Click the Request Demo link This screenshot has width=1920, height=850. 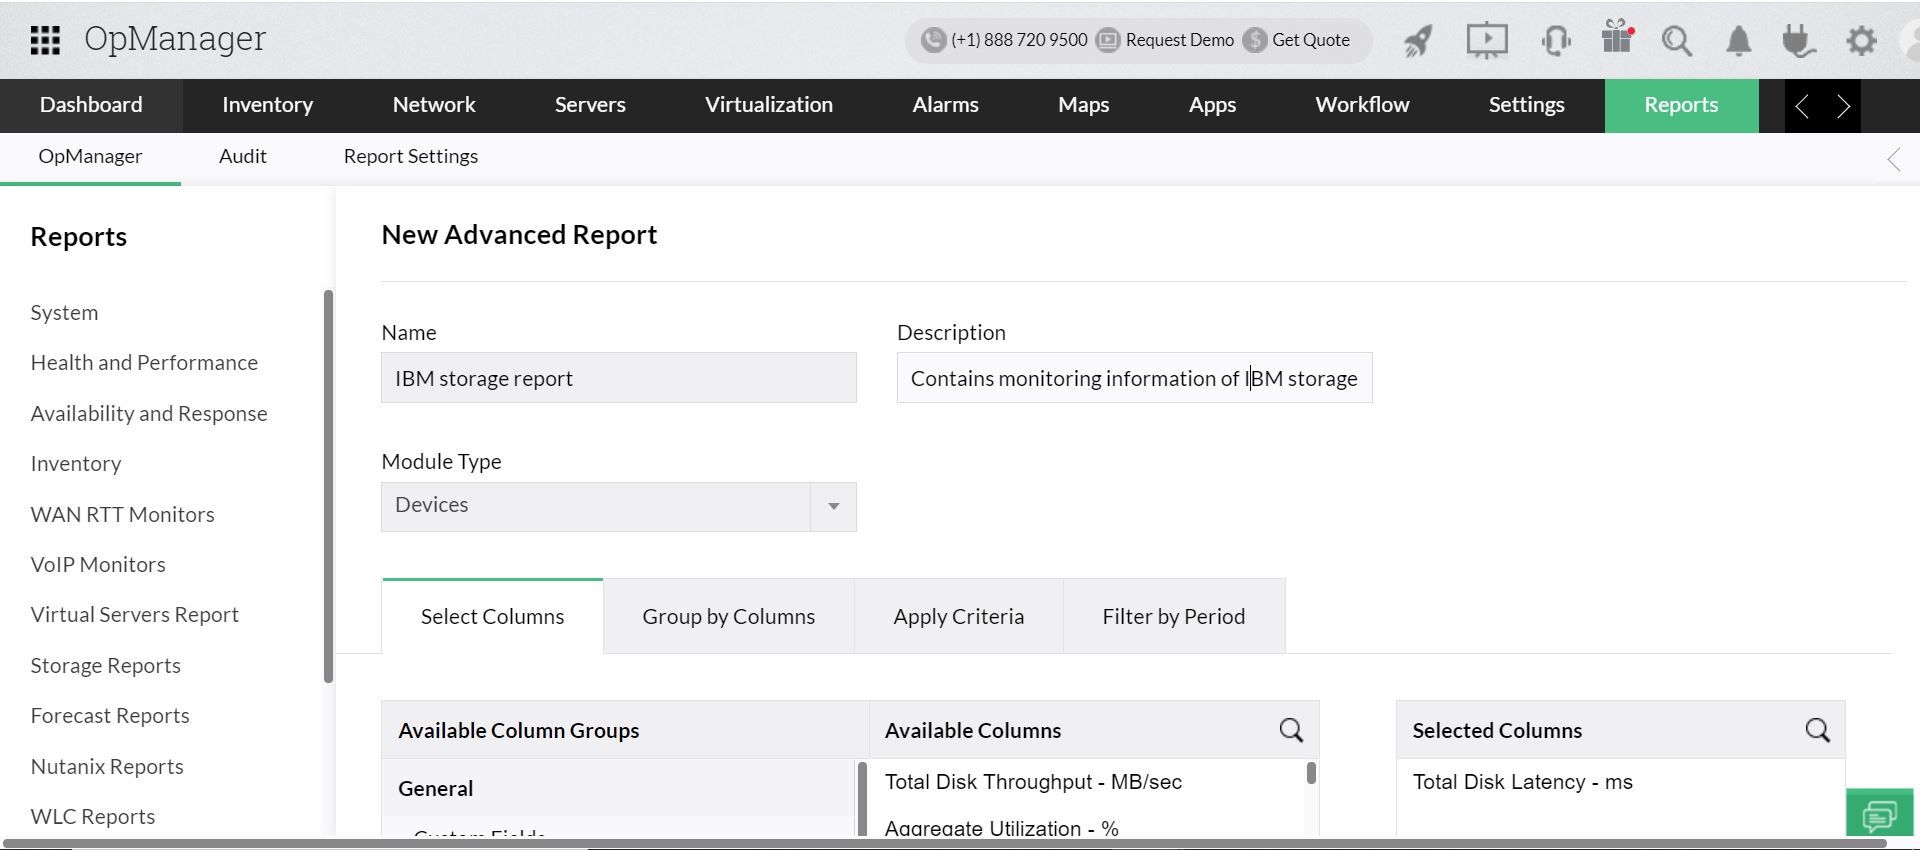1180,40
